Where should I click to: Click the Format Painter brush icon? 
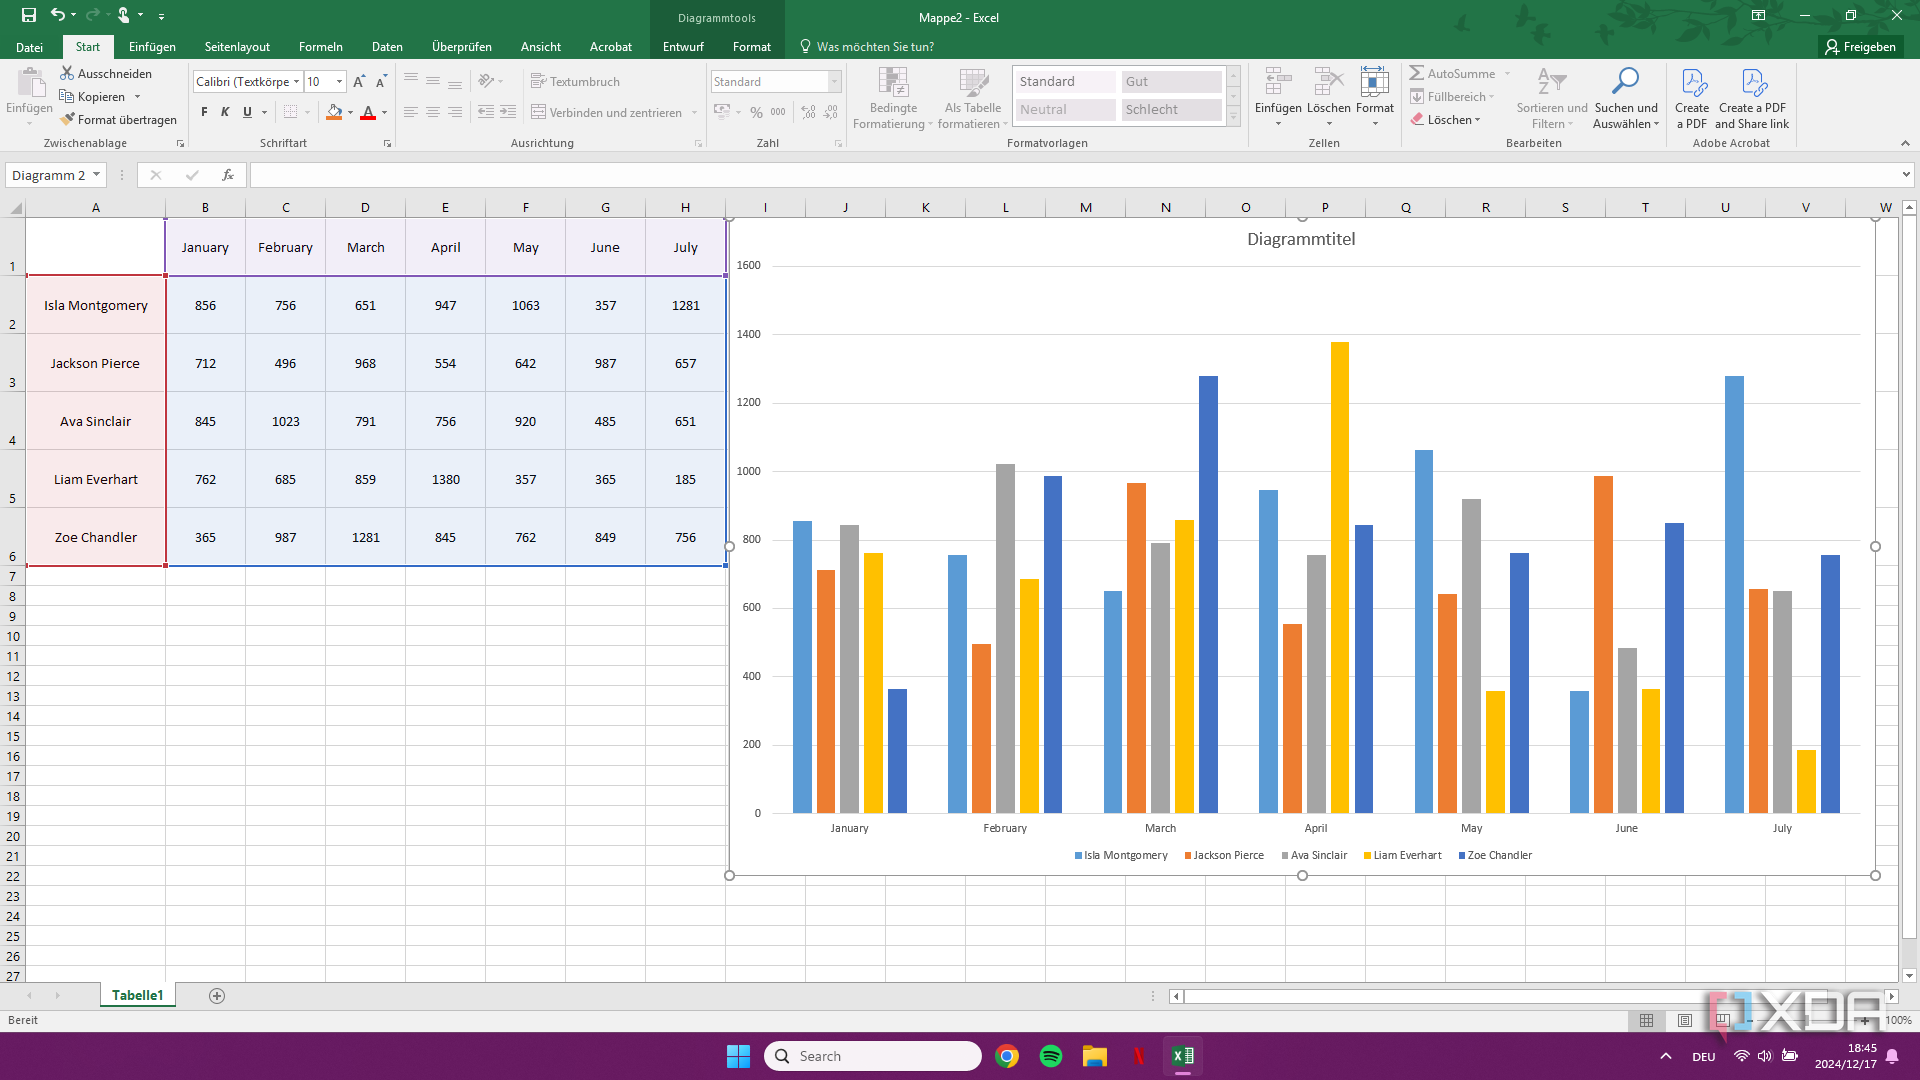67,119
